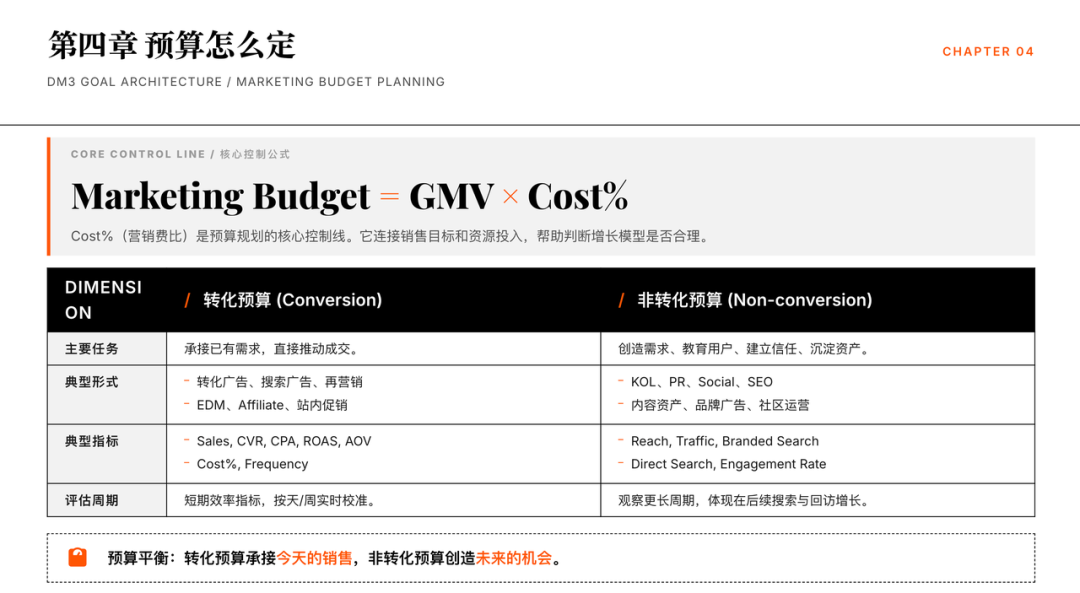Click Reach, Traffic, Branded Search line
Viewport: 1080px width, 593px height.
[x=725, y=441]
